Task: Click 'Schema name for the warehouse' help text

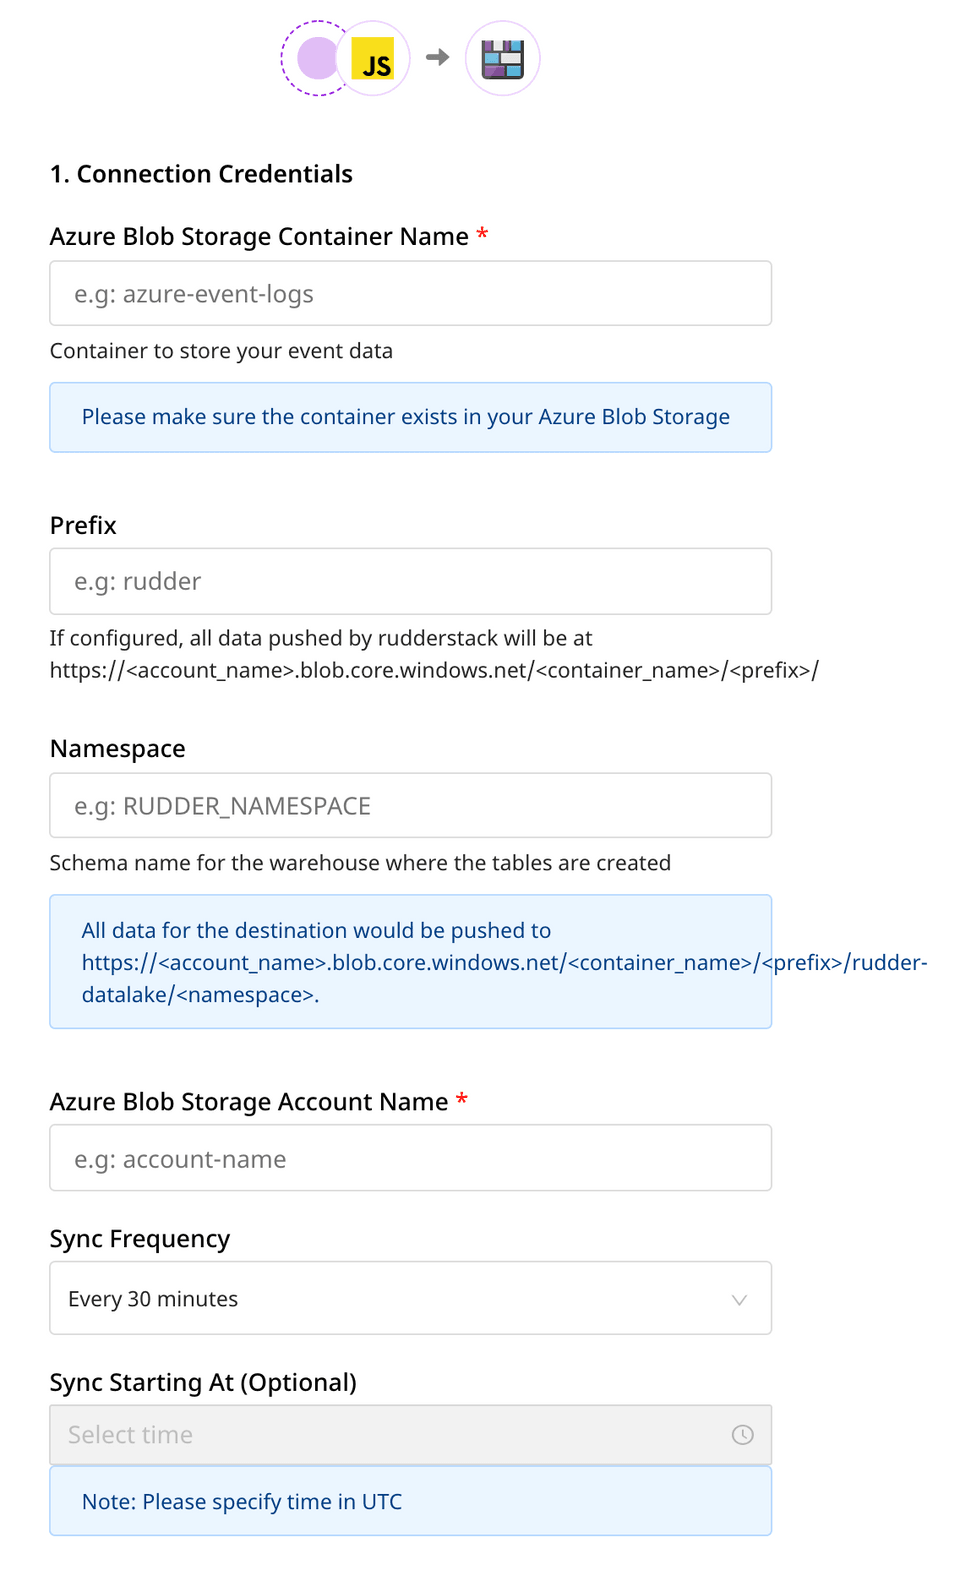Action: pyautogui.click(x=360, y=863)
